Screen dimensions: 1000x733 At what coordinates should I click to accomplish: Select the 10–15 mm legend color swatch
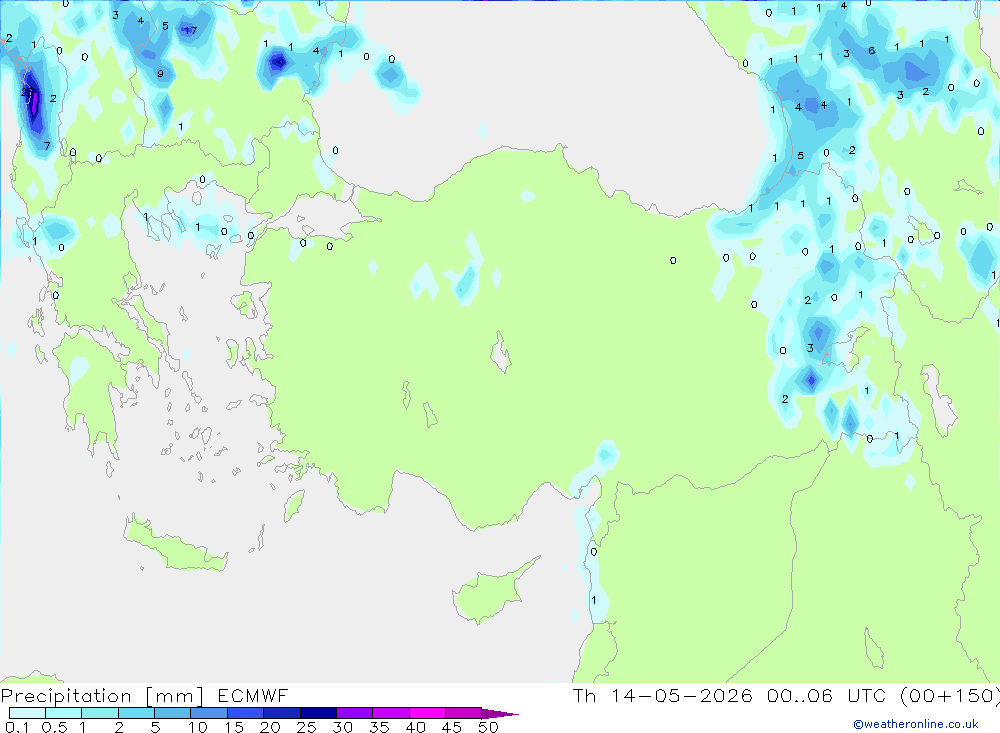[x=209, y=713]
